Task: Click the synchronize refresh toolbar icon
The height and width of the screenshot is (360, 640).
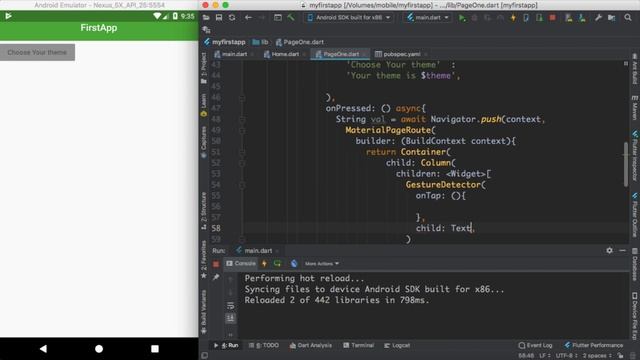Action: click(x=232, y=18)
